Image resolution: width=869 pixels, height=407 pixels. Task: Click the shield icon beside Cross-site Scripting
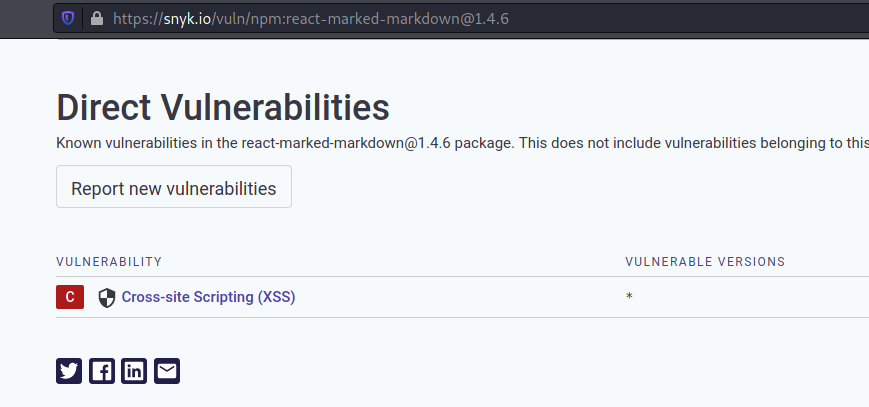point(107,298)
